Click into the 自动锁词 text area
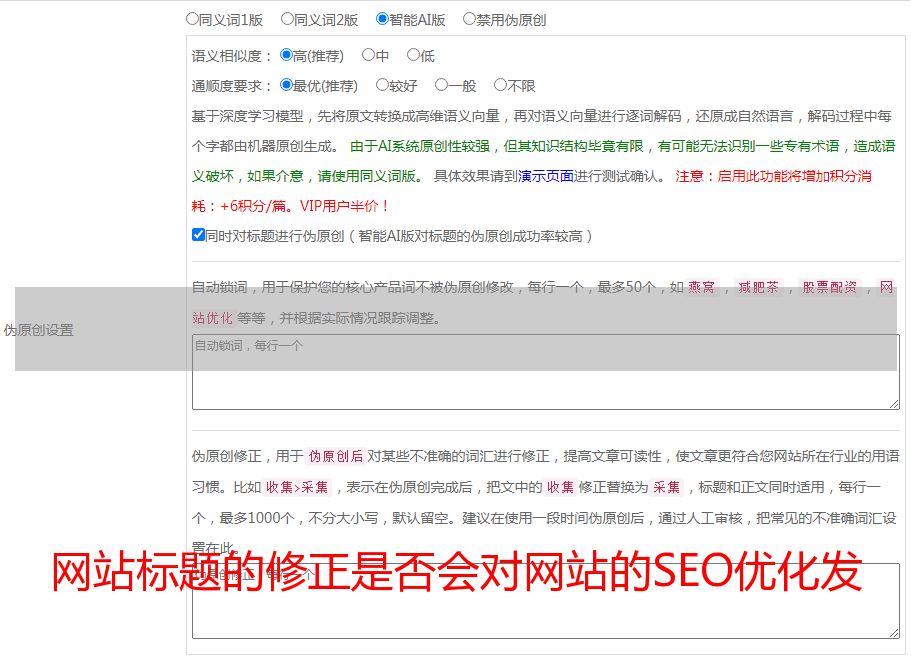The image size is (911, 658). [x=546, y=372]
